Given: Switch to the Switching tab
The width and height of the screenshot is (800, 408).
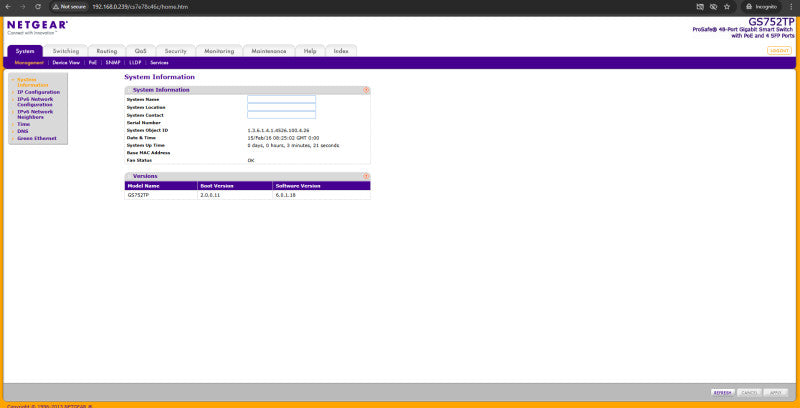Looking at the screenshot, I should (66, 51).
